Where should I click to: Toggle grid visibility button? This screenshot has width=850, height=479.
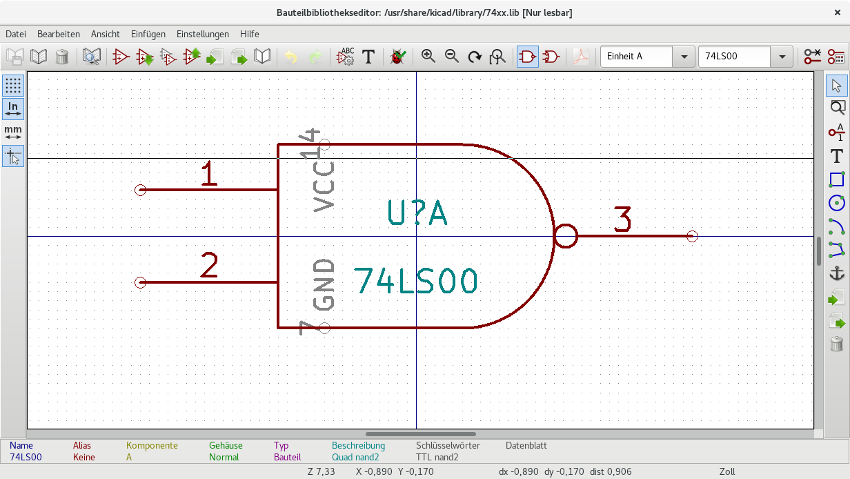pyautogui.click(x=13, y=84)
